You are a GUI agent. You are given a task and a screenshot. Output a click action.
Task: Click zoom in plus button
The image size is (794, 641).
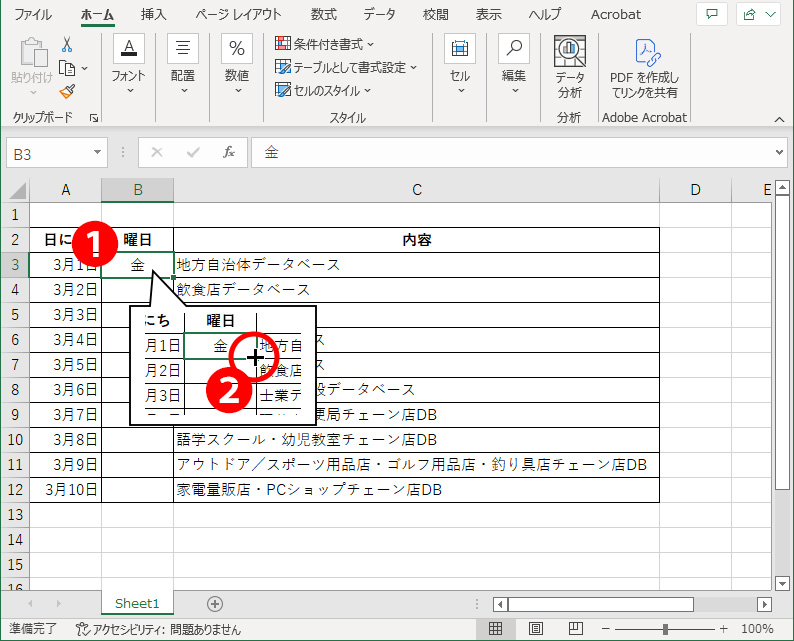pyautogui.click(x=724, y=629)
